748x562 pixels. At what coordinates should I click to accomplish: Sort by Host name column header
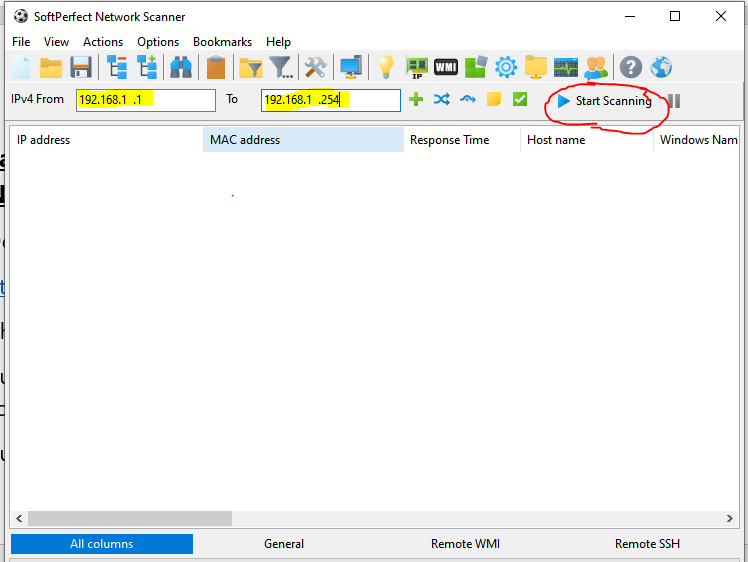[587, 140]
